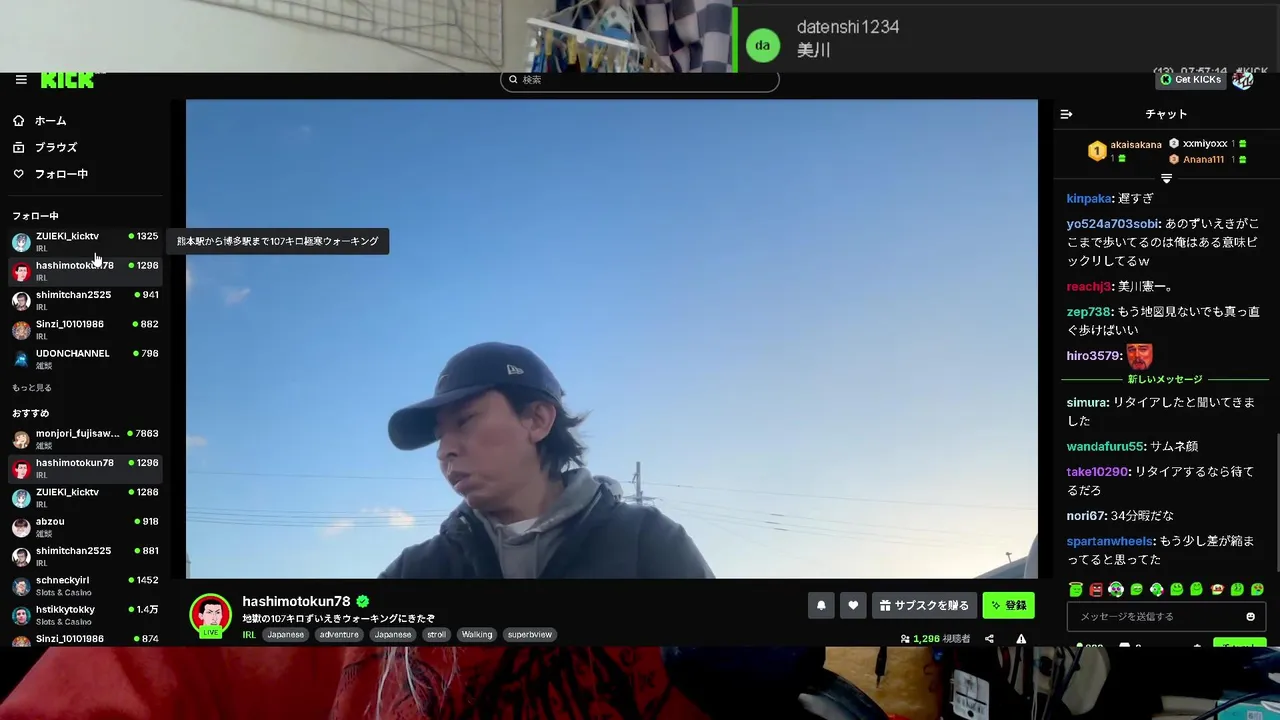1280x720 pixels.
Task: Click ZUIEKI_kicktv avatar in following list
Action: pyautogui.click(x=21, y=242)
